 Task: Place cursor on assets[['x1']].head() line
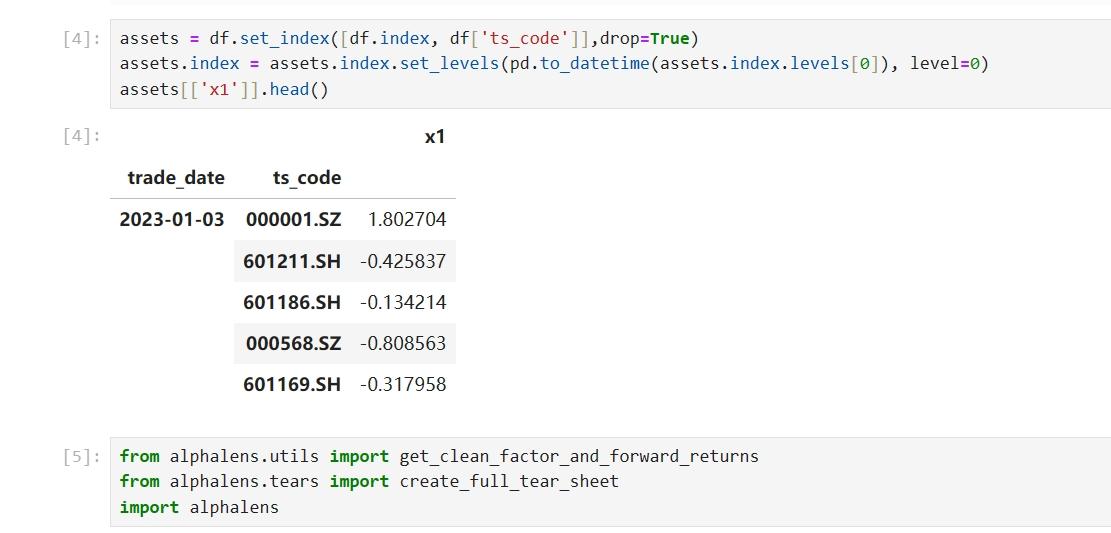click(x=224, y=90)
